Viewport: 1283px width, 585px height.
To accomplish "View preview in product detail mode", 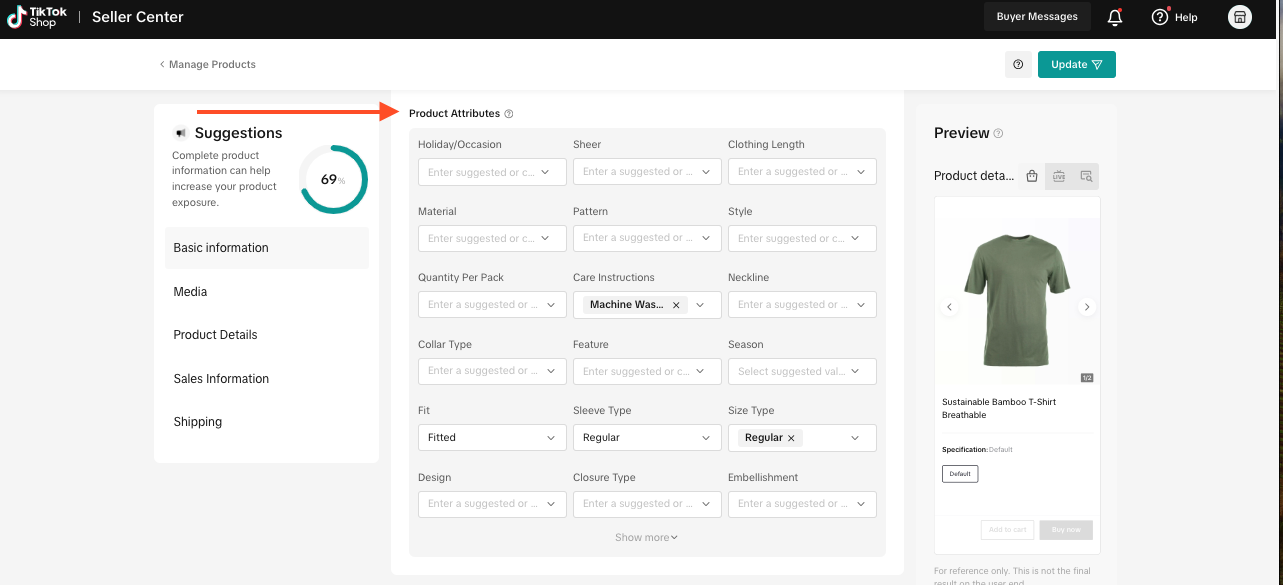I will pos(1031,176).
